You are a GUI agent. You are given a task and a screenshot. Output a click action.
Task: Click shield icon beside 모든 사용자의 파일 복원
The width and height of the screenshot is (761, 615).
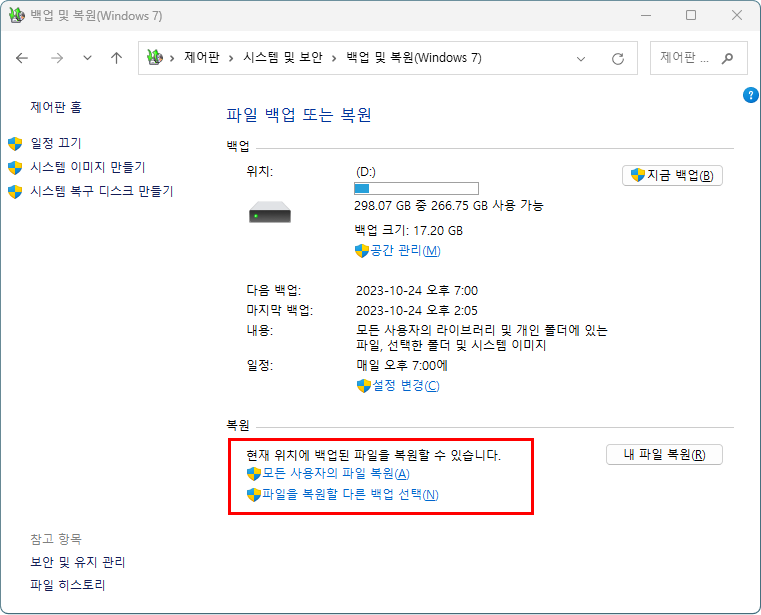pos(254,474)
